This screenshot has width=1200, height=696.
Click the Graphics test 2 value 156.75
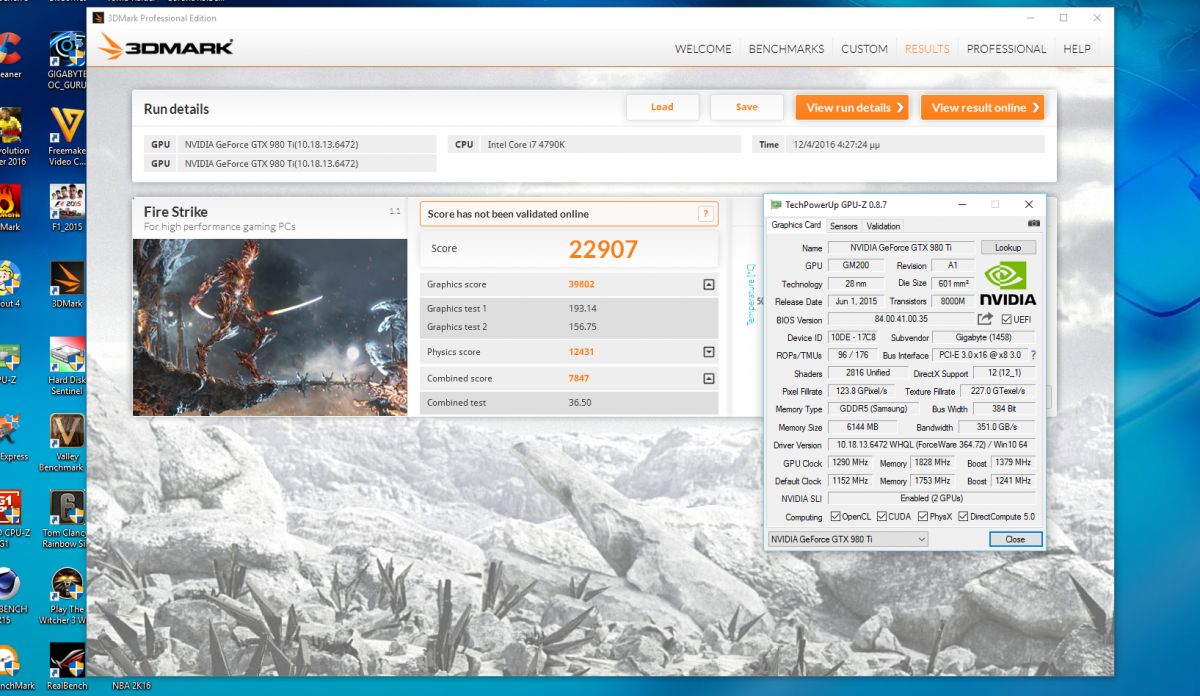point(582,327)
